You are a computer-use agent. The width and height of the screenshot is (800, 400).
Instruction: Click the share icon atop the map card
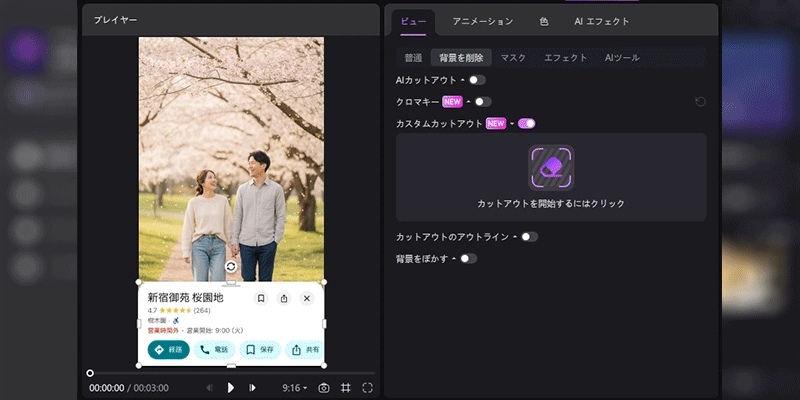point(284,298)
